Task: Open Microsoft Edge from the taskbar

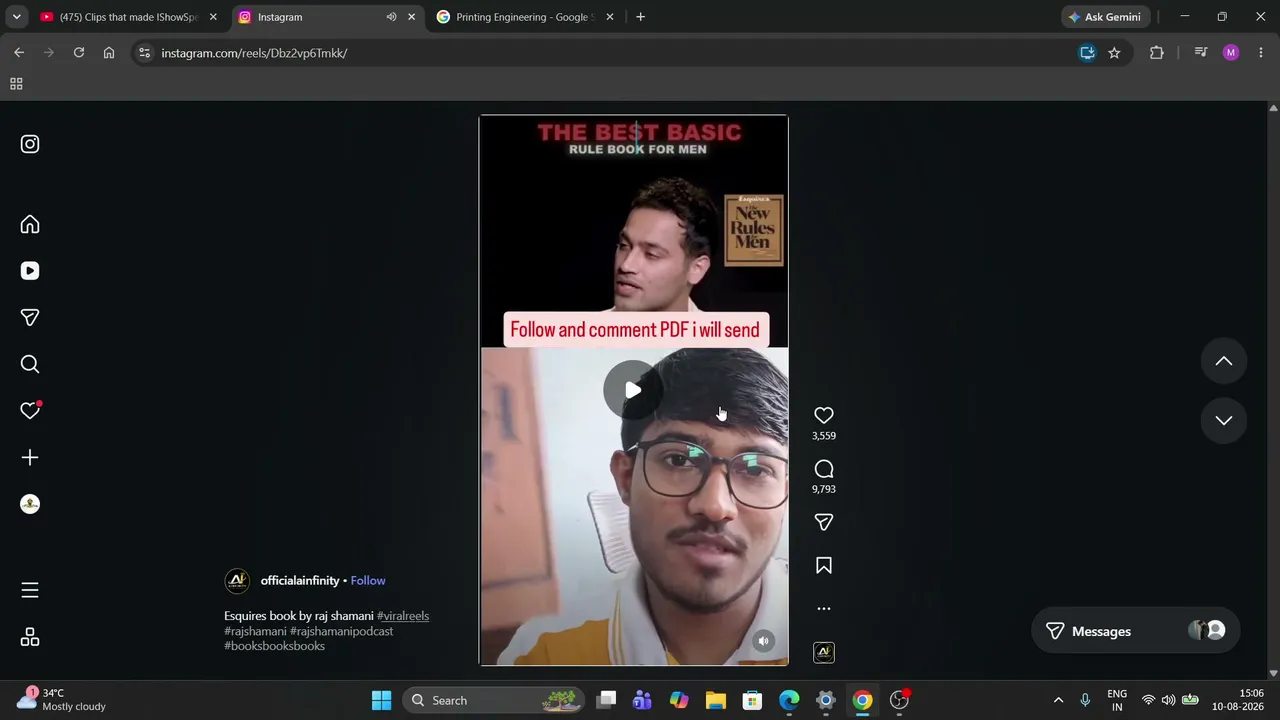Action: point(789,700)
